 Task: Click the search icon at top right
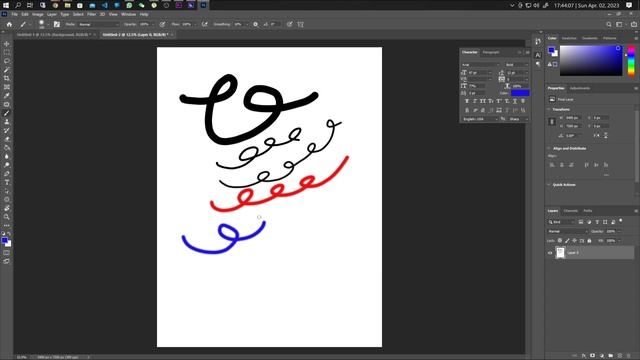[609, 24]
